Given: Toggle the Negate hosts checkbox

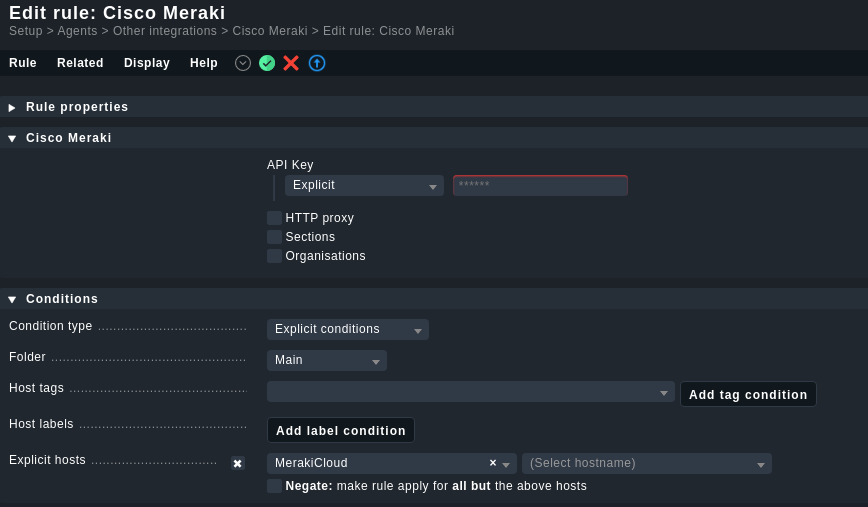Looking at the screenshot, I should click(274, 486).
